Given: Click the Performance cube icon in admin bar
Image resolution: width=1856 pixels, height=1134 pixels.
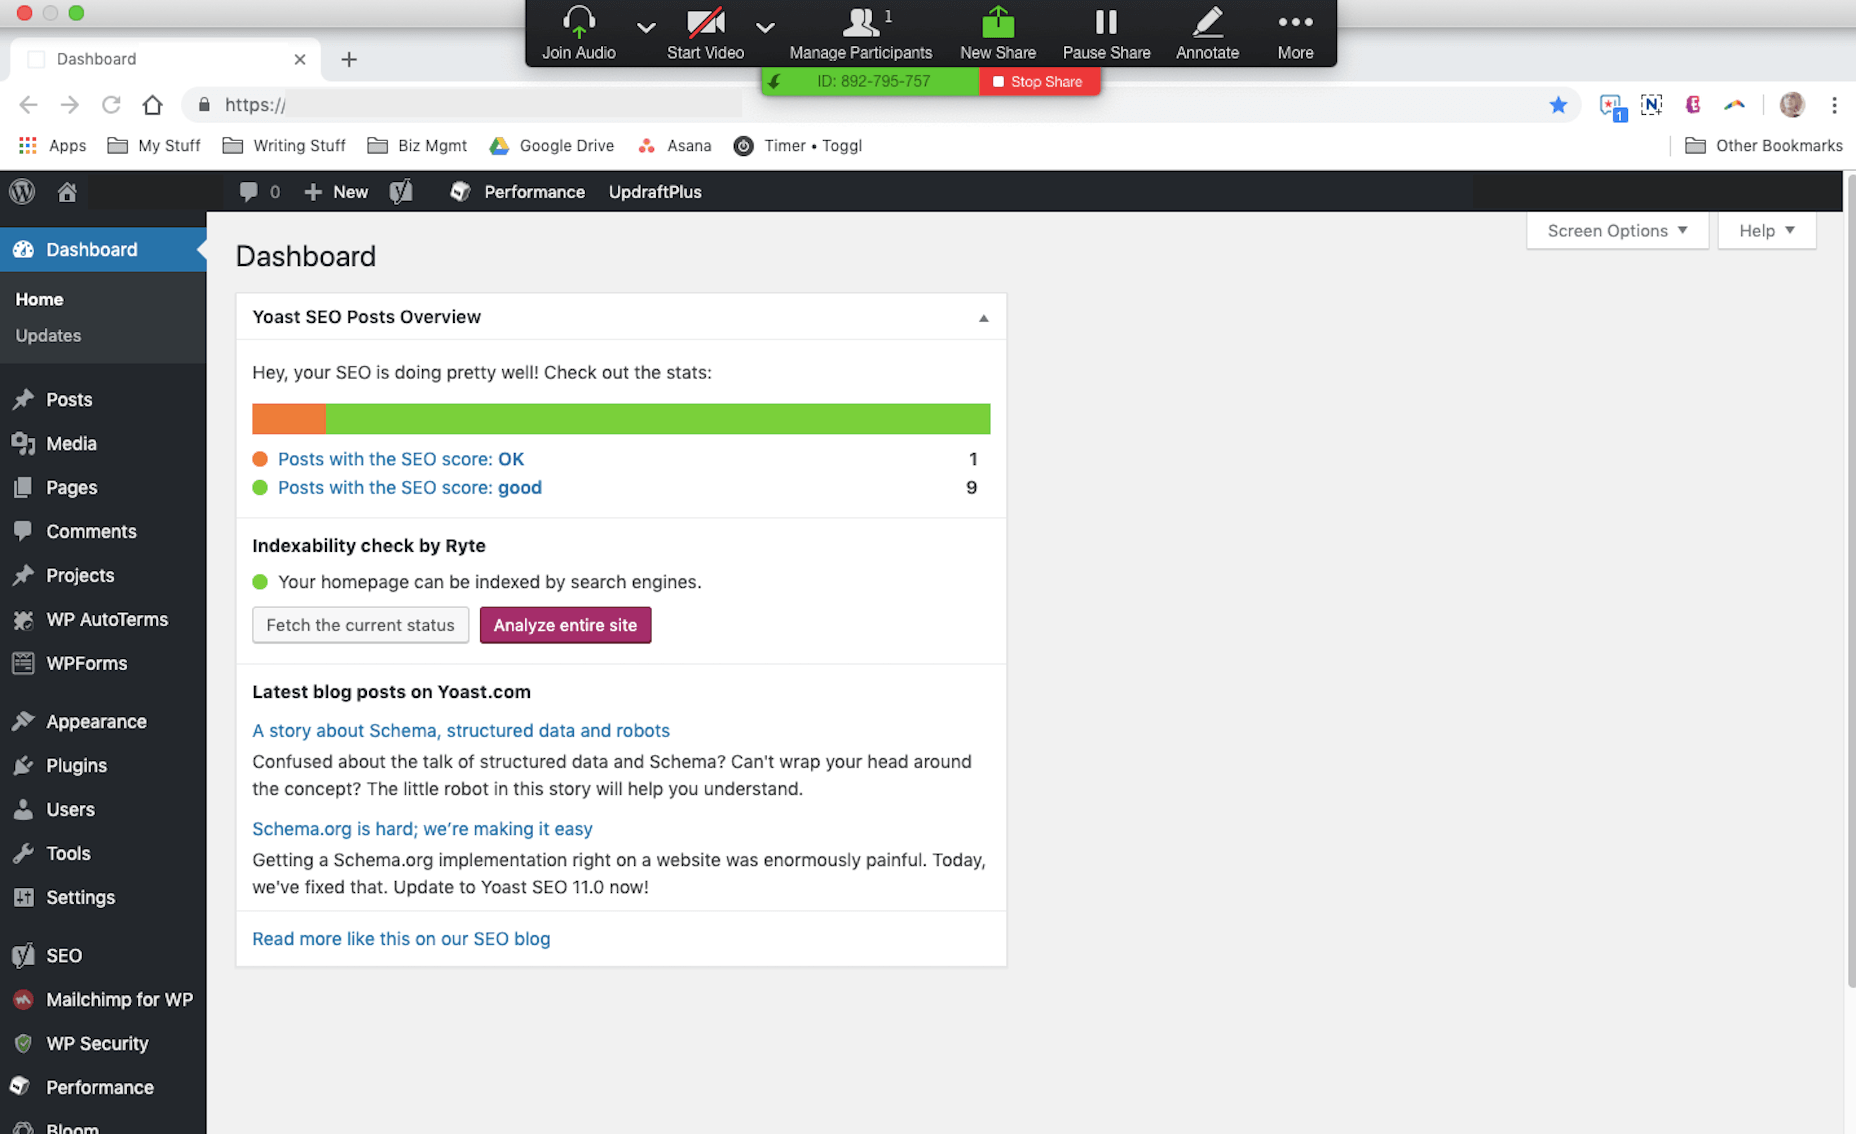Looking at the screenshot, I should (460, 192).
